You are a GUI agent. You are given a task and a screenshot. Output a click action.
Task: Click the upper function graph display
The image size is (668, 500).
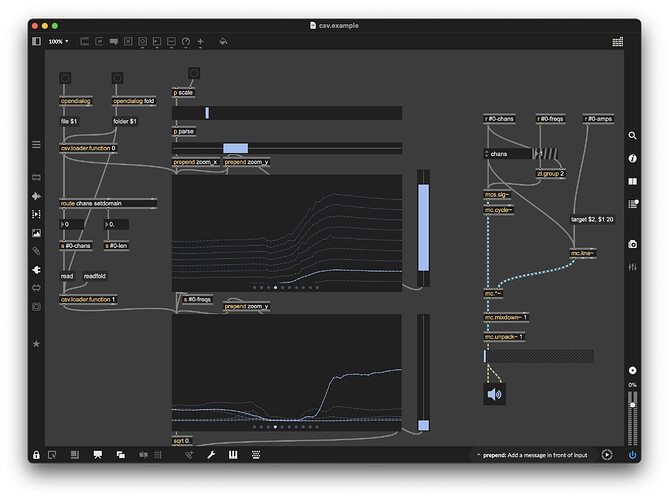[x=287, y=233]
